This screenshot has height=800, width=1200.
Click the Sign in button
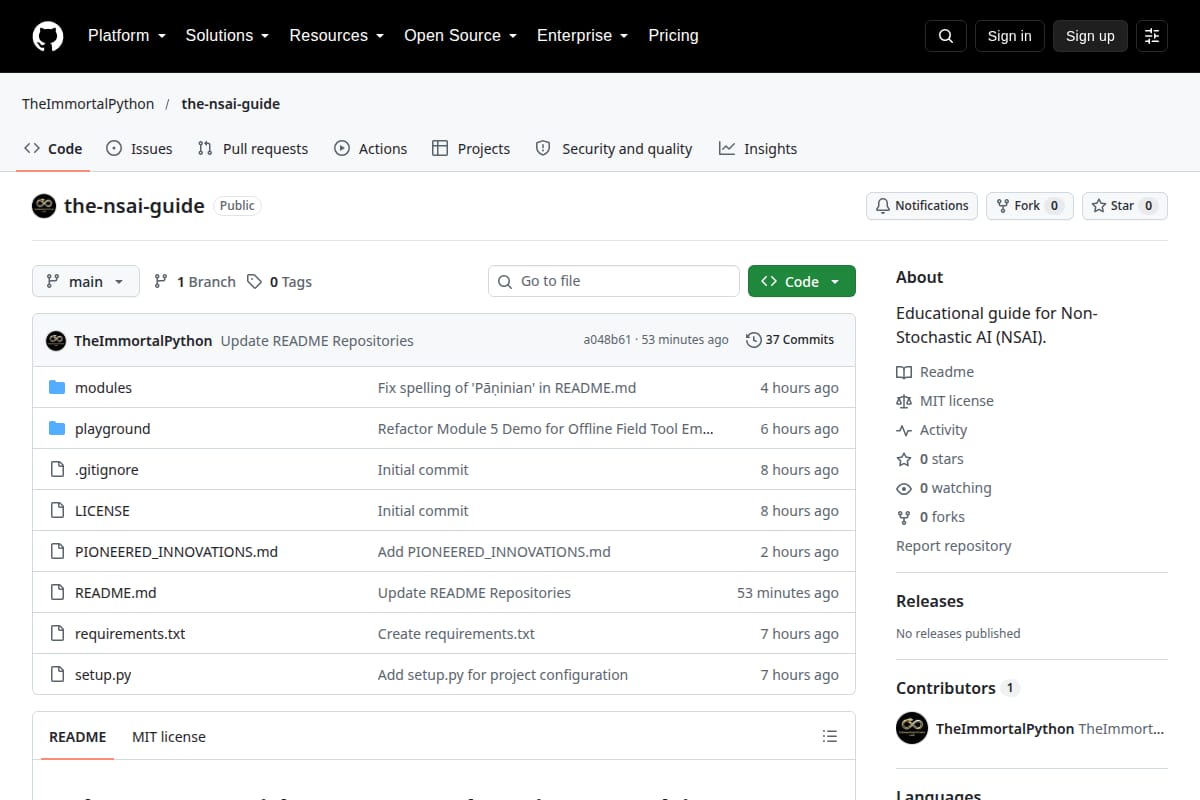click(1009, 36)
